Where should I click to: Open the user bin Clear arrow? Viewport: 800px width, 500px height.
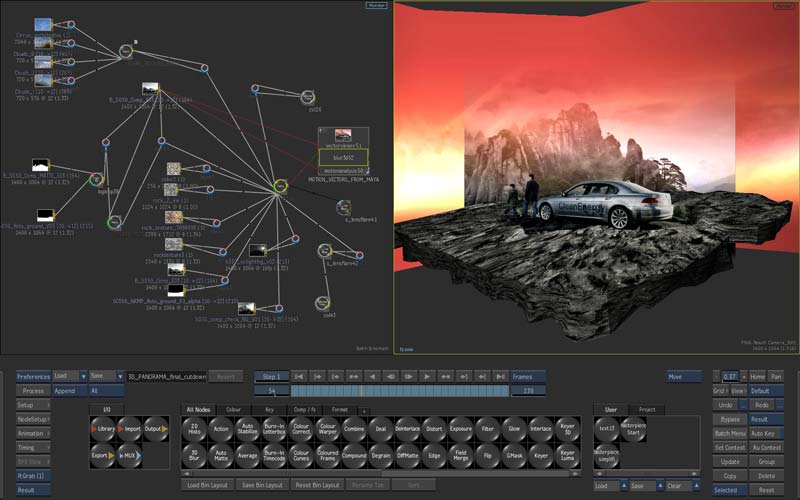coord(696,486)
